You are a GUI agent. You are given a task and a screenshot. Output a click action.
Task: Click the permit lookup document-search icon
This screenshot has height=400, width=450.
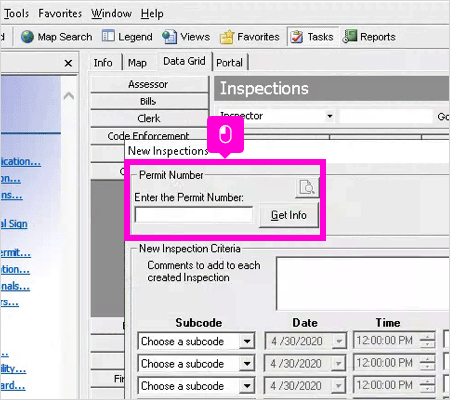pos(307,187)
